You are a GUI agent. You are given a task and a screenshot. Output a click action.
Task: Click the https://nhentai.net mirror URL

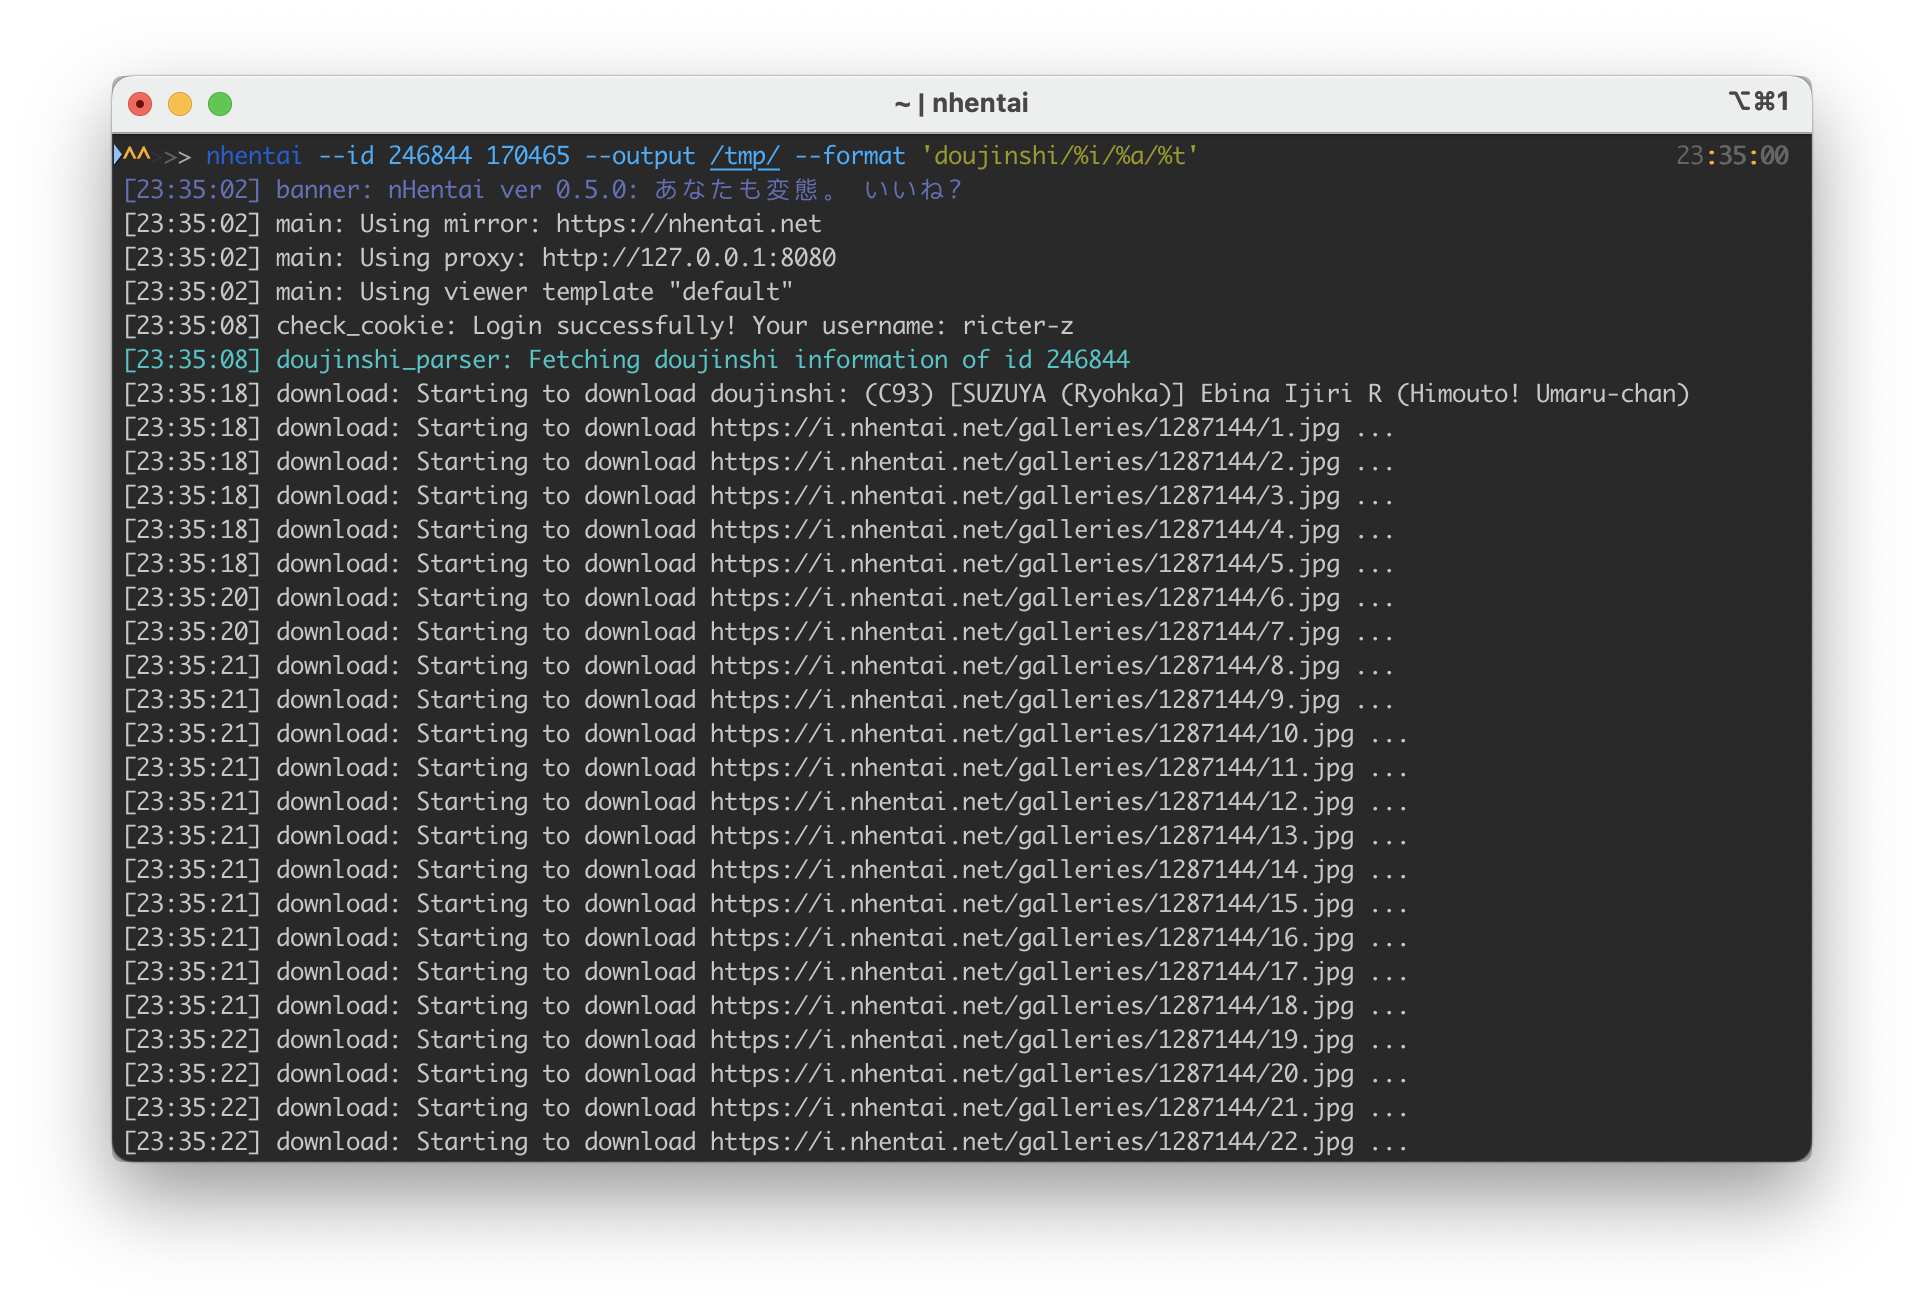coord(688,224)
